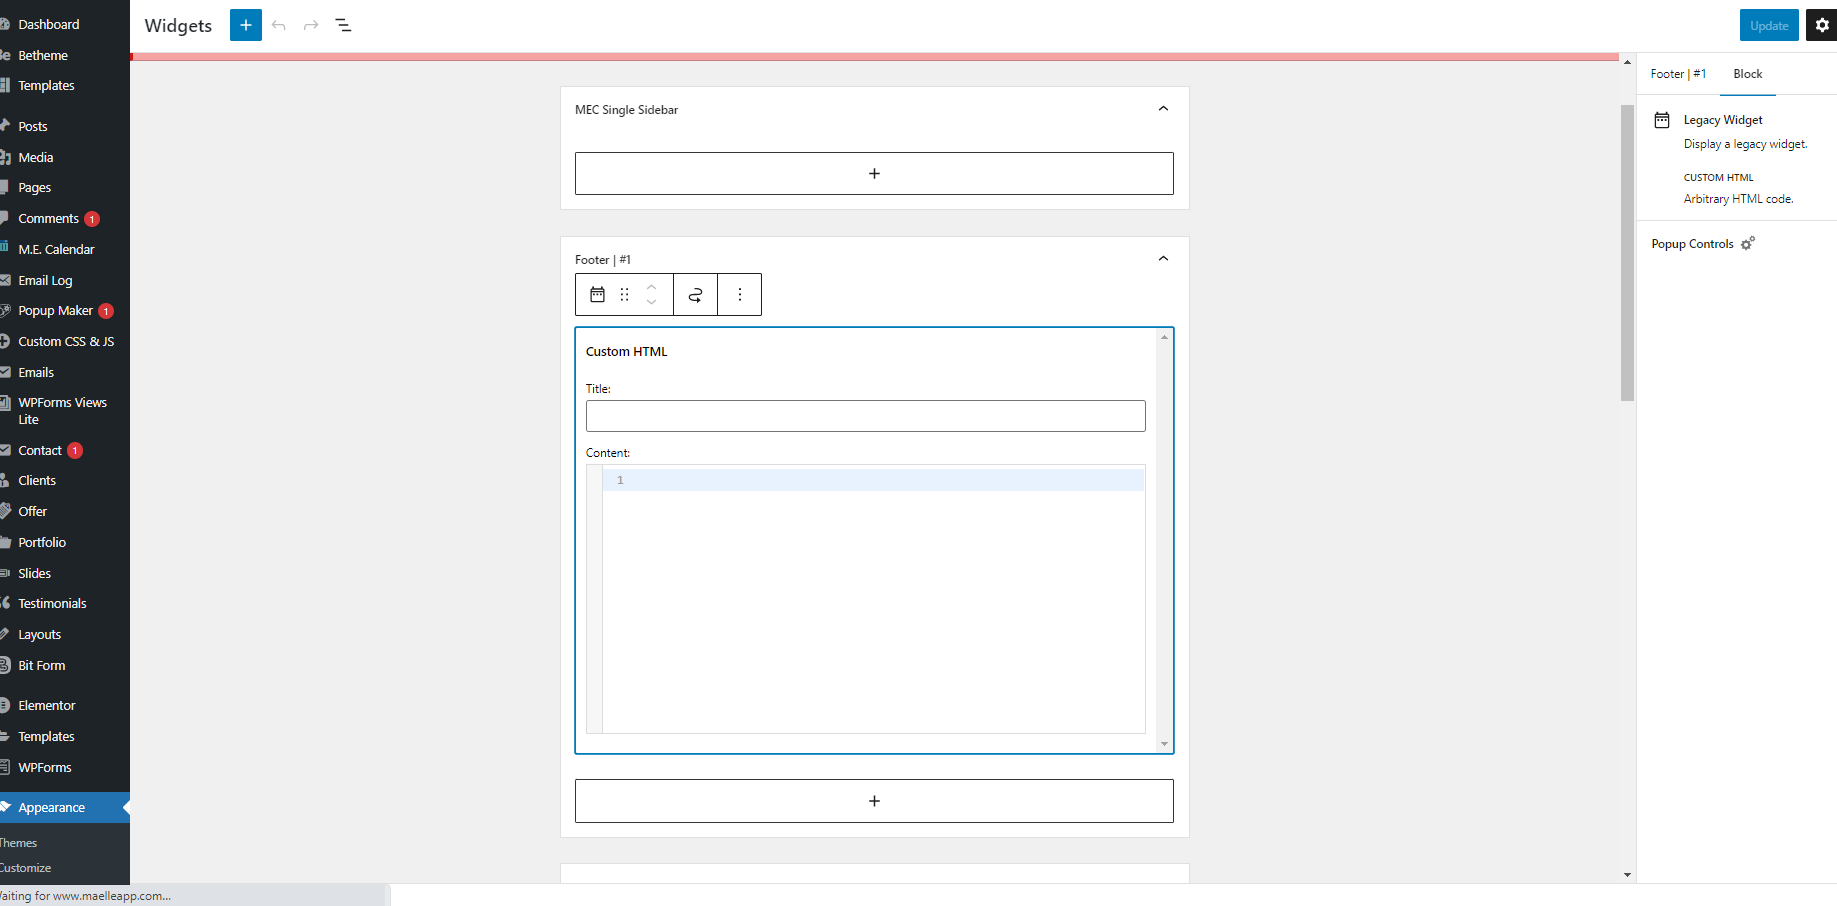Click Legacy Widget icon in sidebar panel

tap(1662, 120)
